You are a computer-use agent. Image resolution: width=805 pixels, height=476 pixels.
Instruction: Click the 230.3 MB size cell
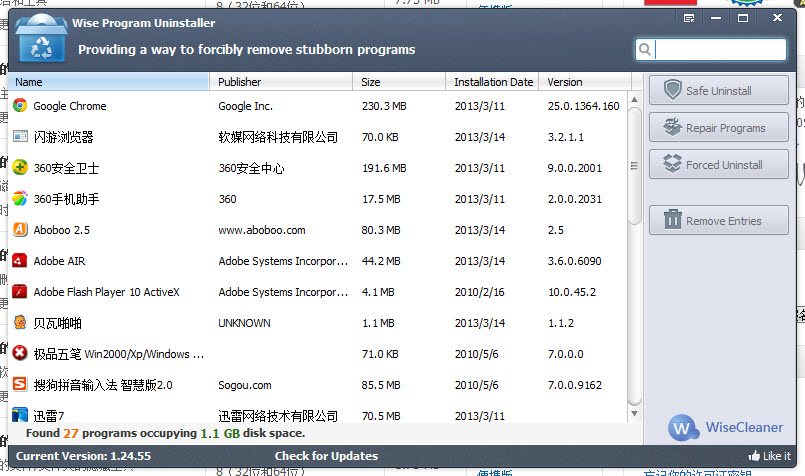pos(384,106)
